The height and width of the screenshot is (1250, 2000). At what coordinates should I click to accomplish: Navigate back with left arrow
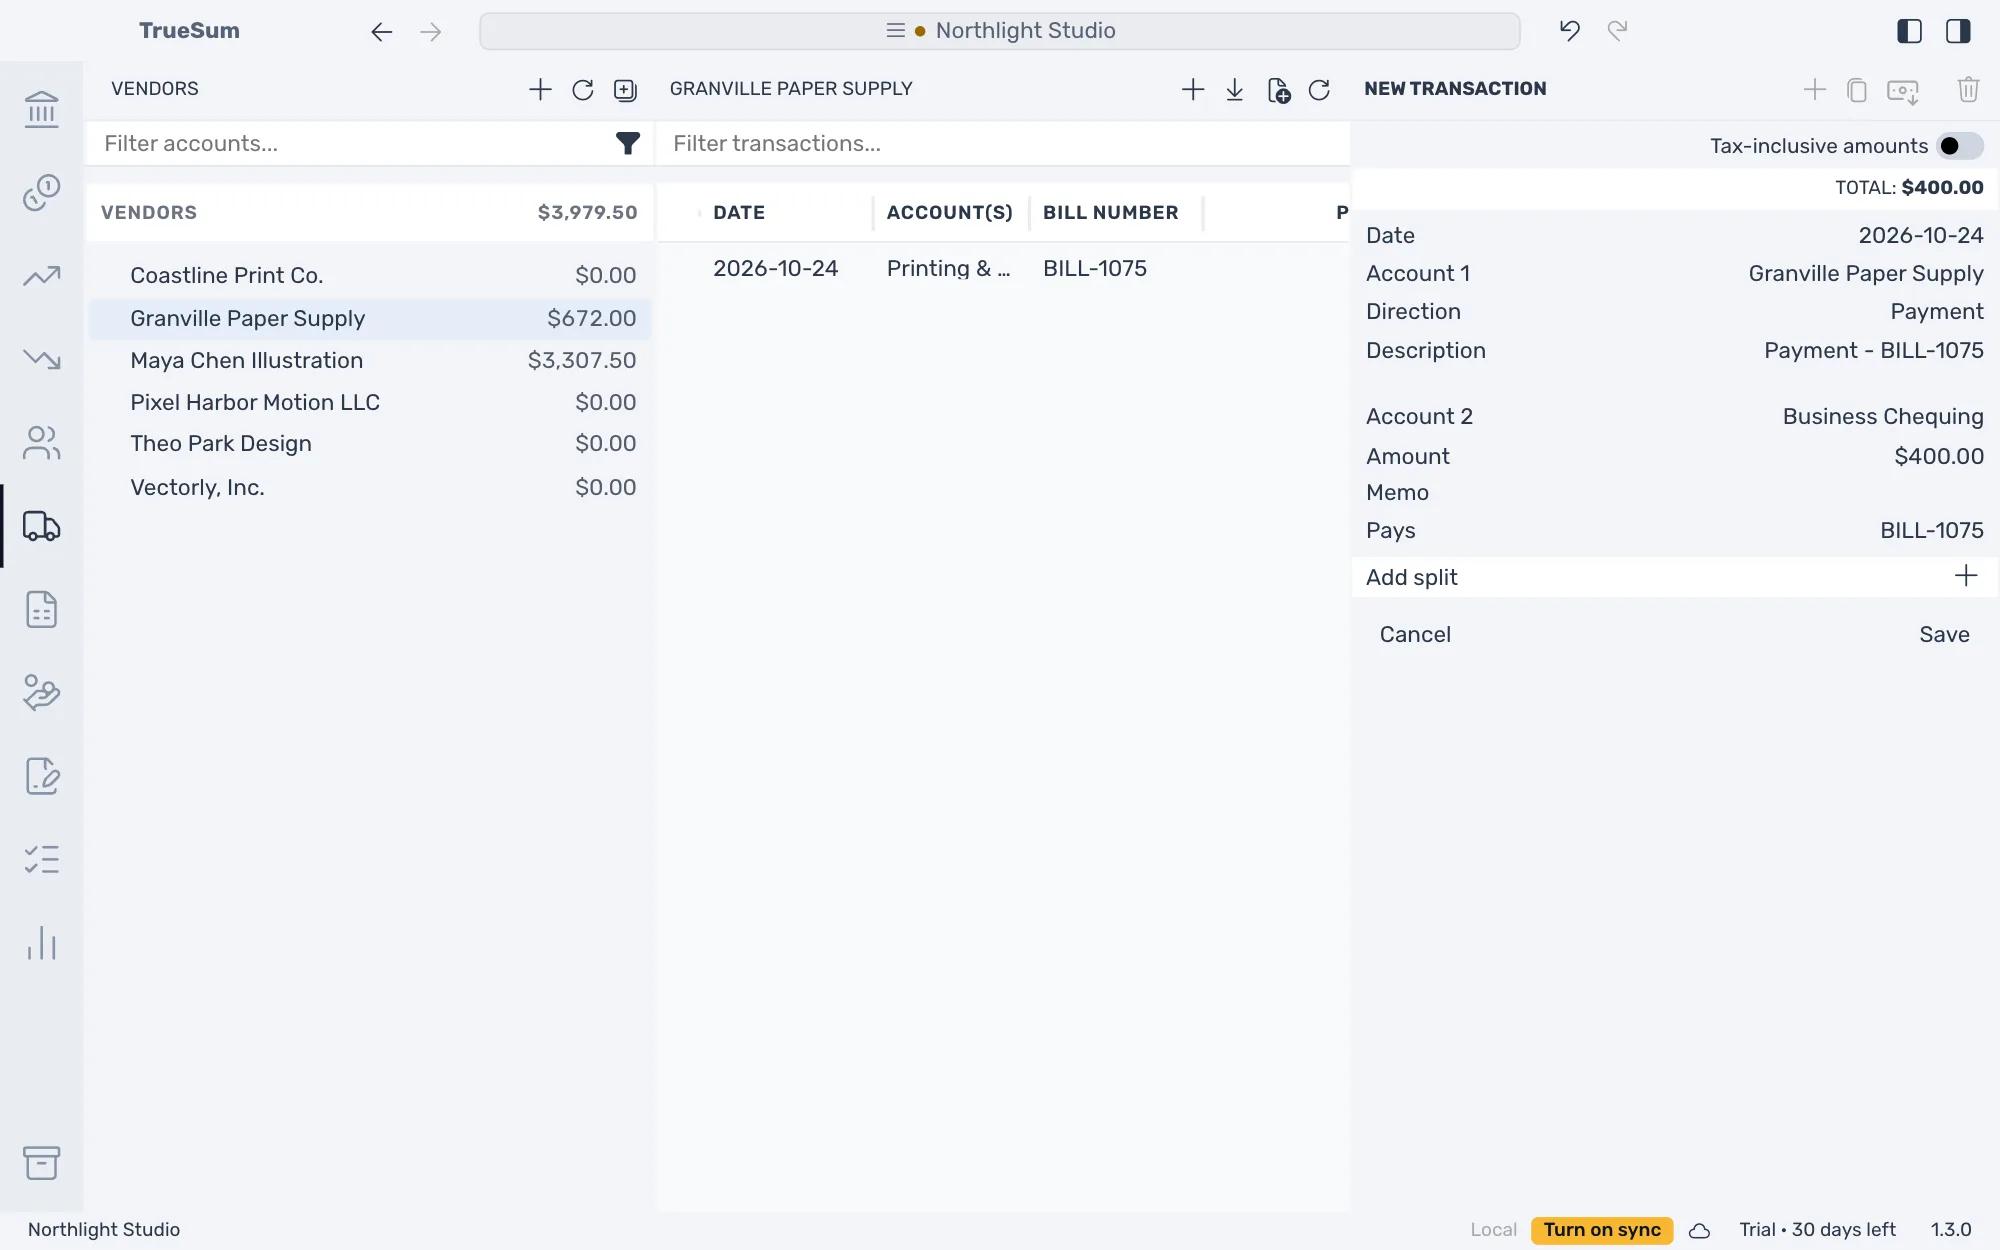point(381,31)
